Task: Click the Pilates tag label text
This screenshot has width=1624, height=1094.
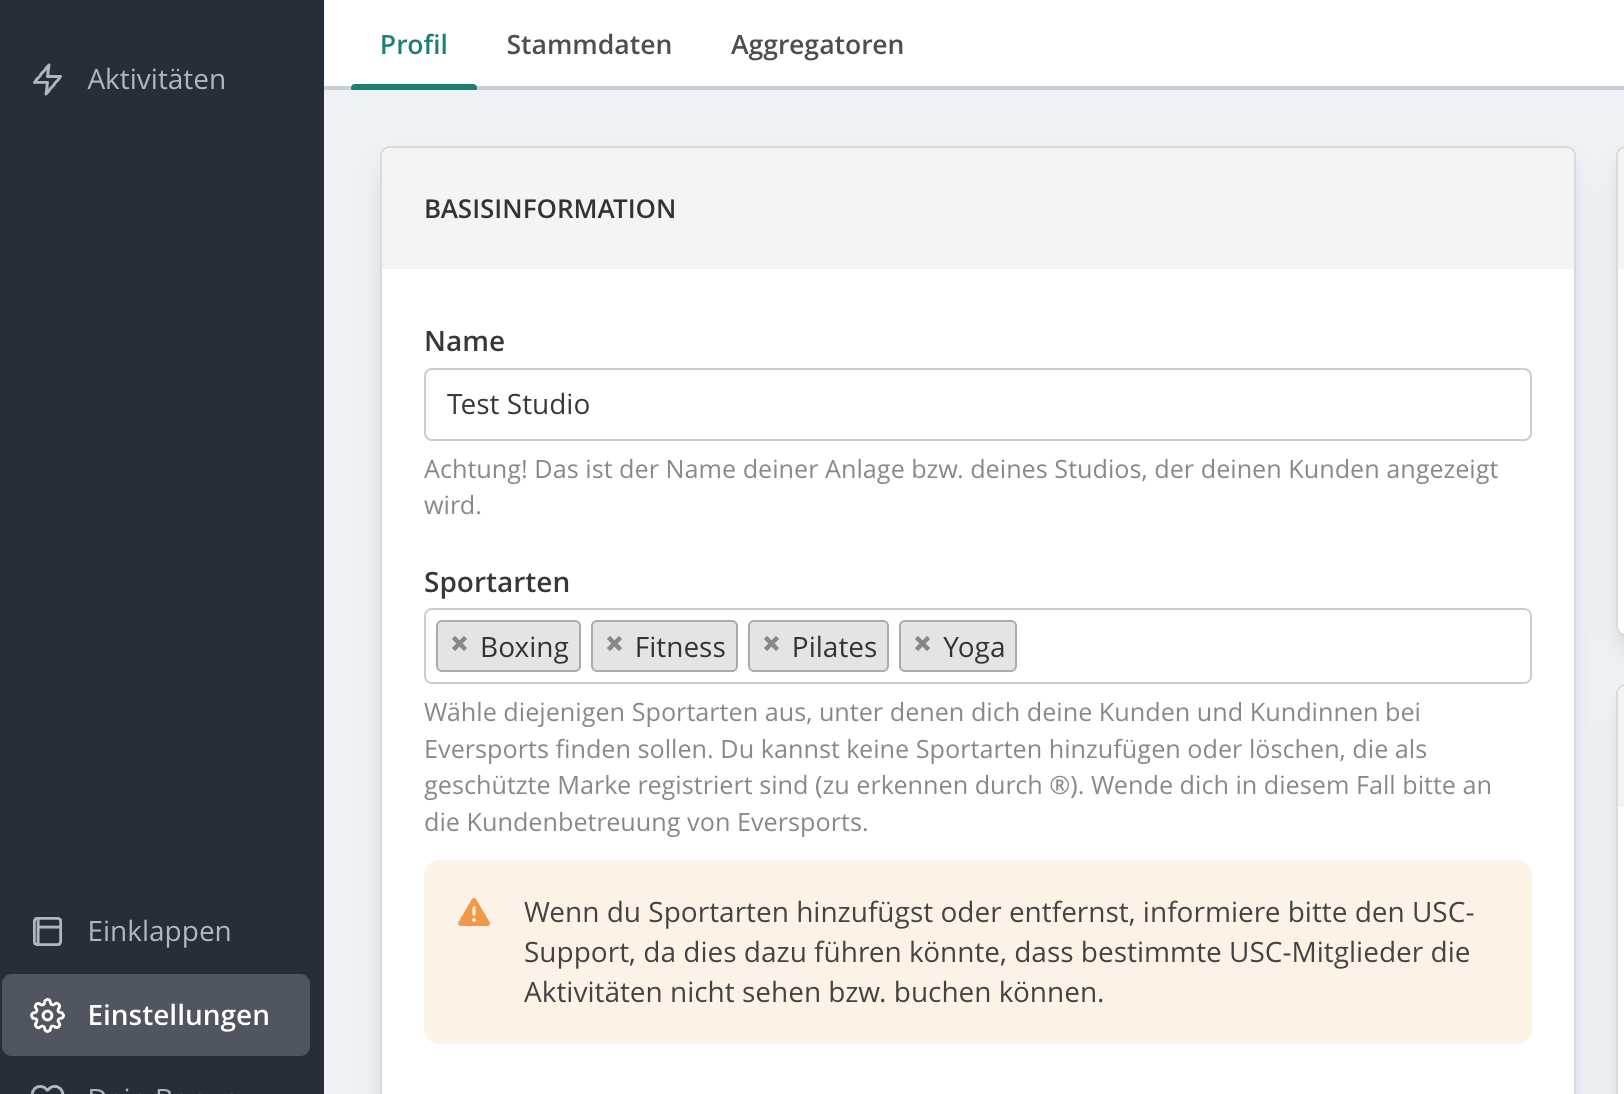Action: coord(834,647)
